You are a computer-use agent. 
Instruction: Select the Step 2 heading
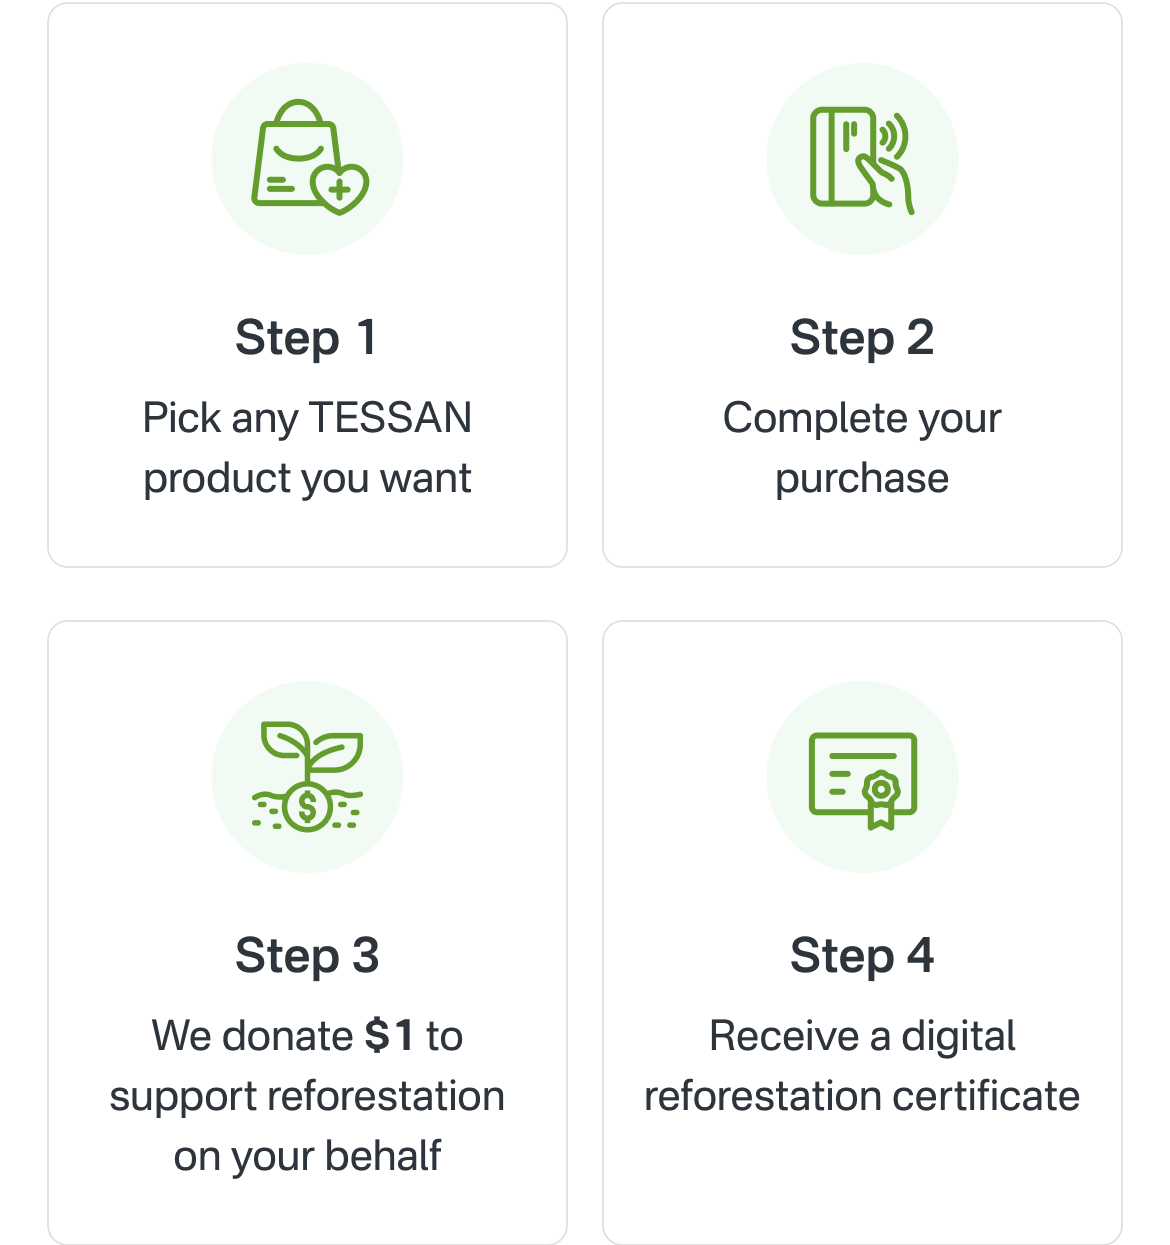click(862, 337)
